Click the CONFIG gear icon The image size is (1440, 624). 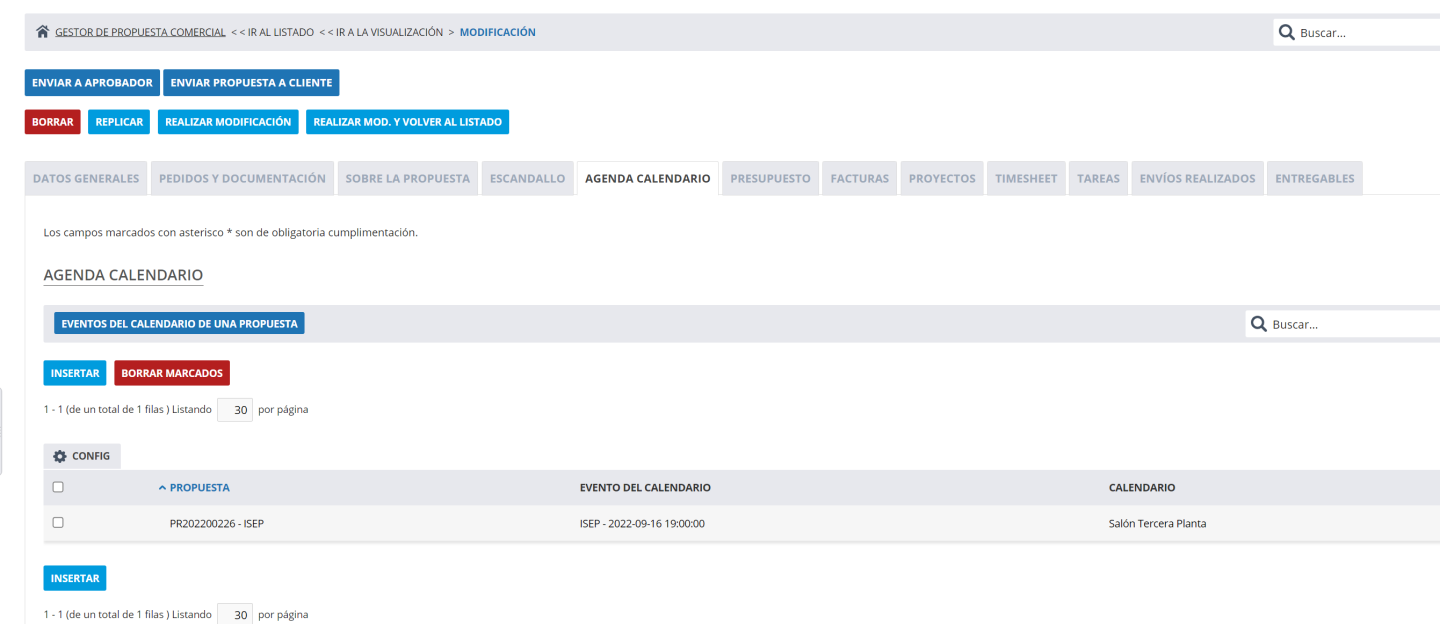tap(60, 456)
